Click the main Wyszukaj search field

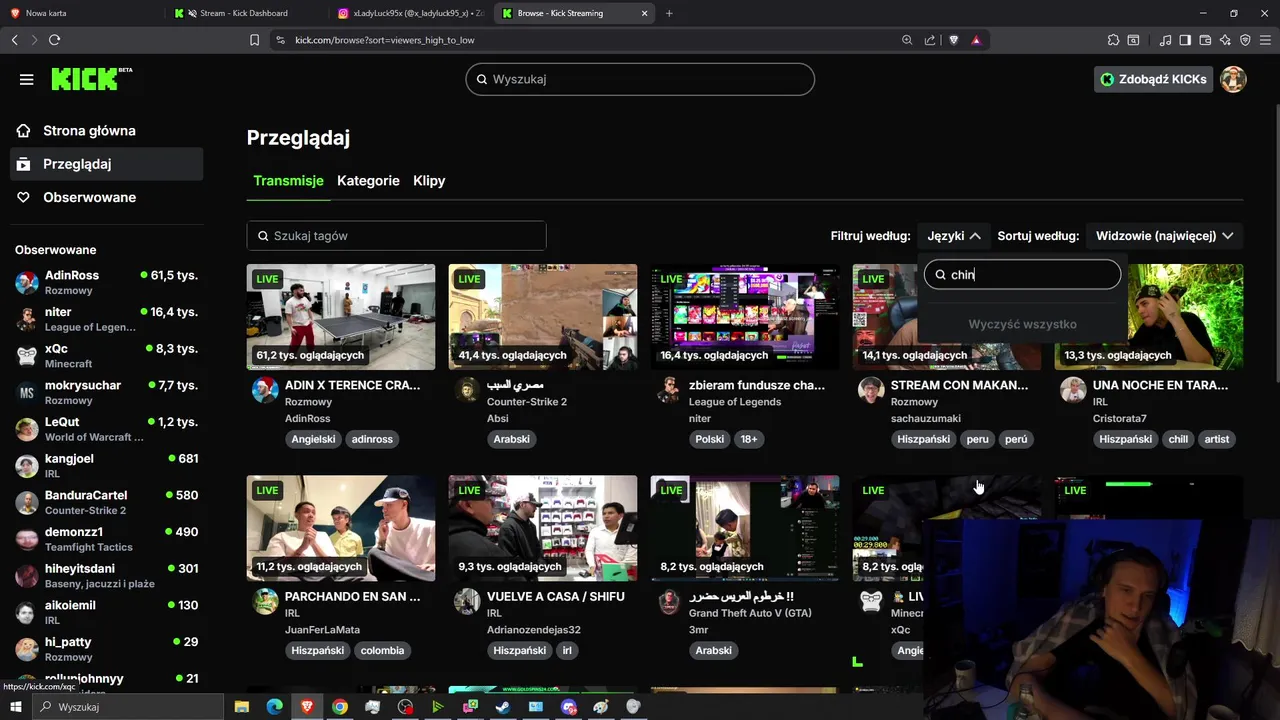pyautogui.click(x=640, y=79)
